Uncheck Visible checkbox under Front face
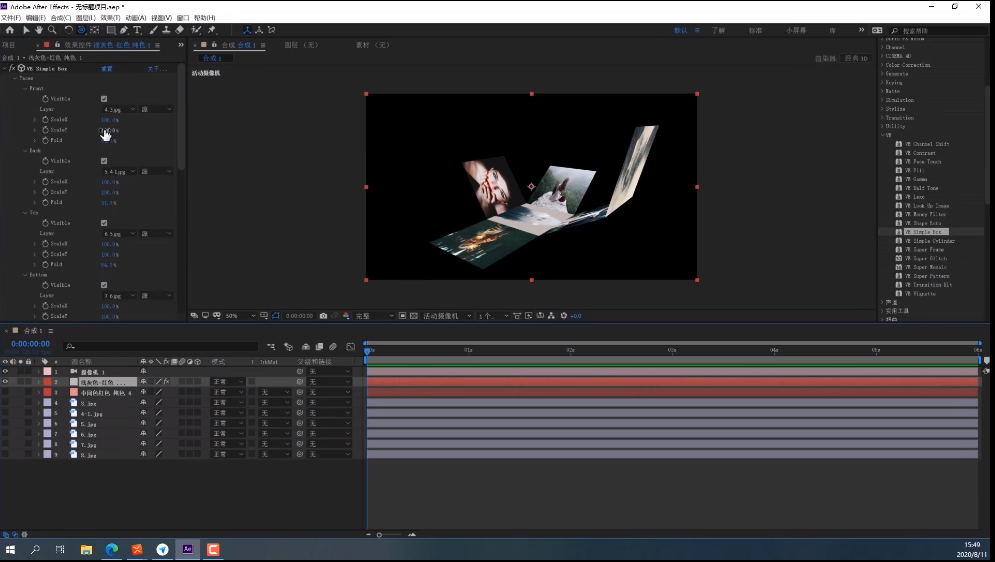 tap(104, 99)
